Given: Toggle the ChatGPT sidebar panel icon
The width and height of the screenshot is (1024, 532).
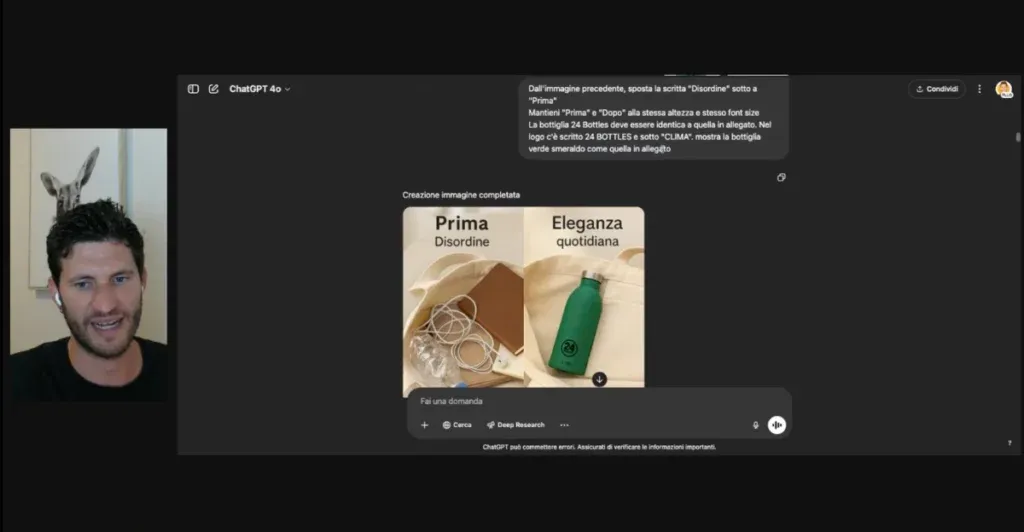Looking at the screenshot, I should click(193, 89).
